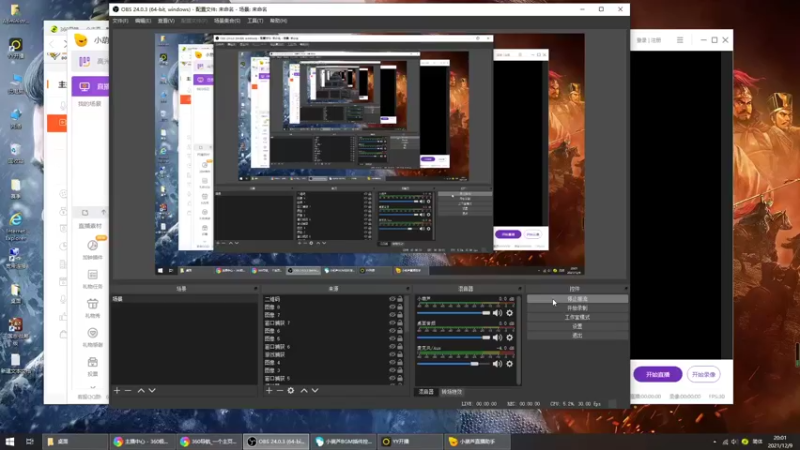The height and width of the screenshot is (450, 800).
Task: Open the 编辑(E) menu
Action: (143, 21)
